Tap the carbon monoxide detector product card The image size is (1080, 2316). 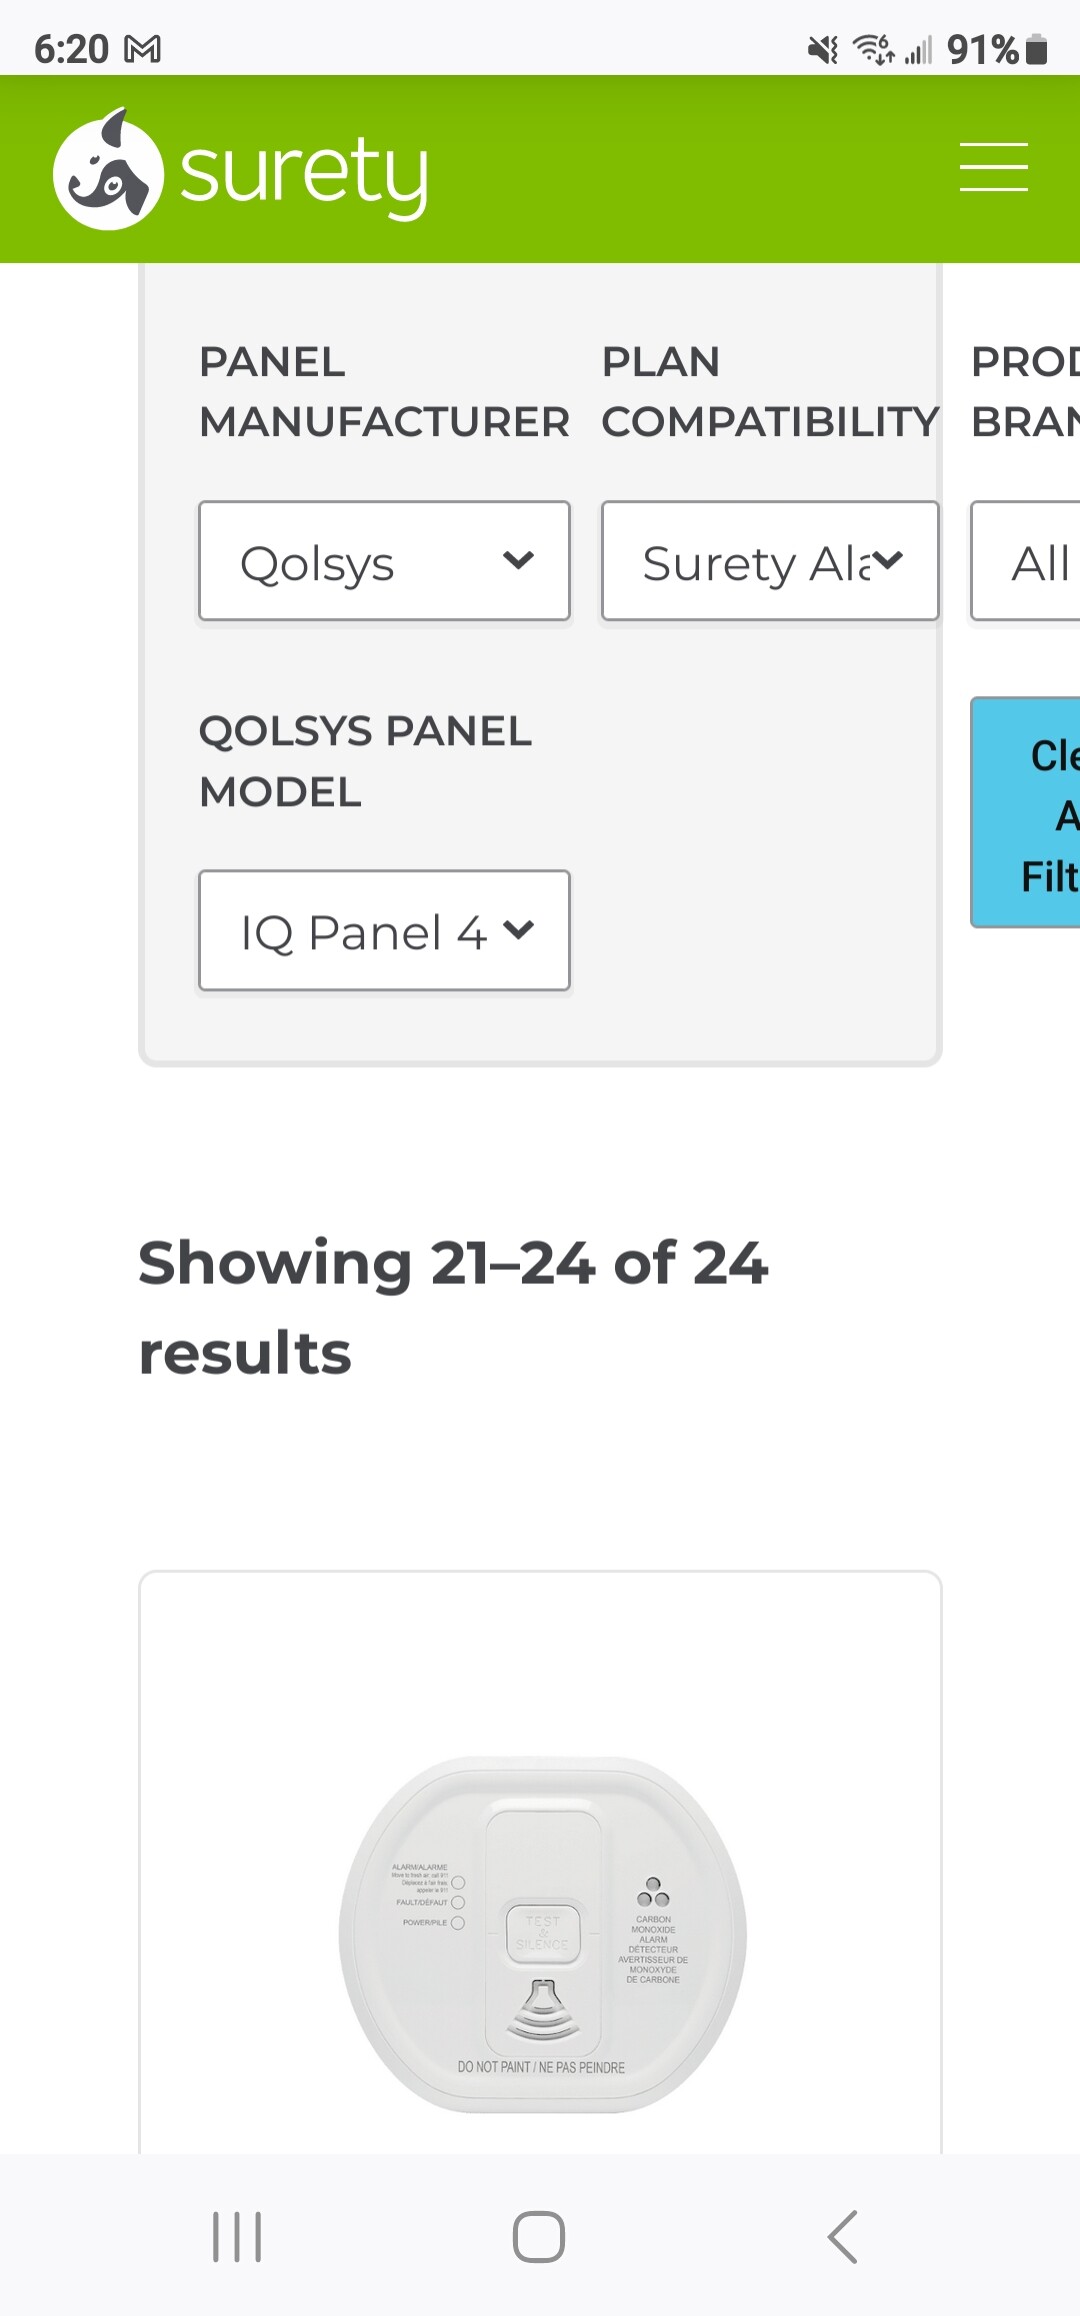(540, 1862)
